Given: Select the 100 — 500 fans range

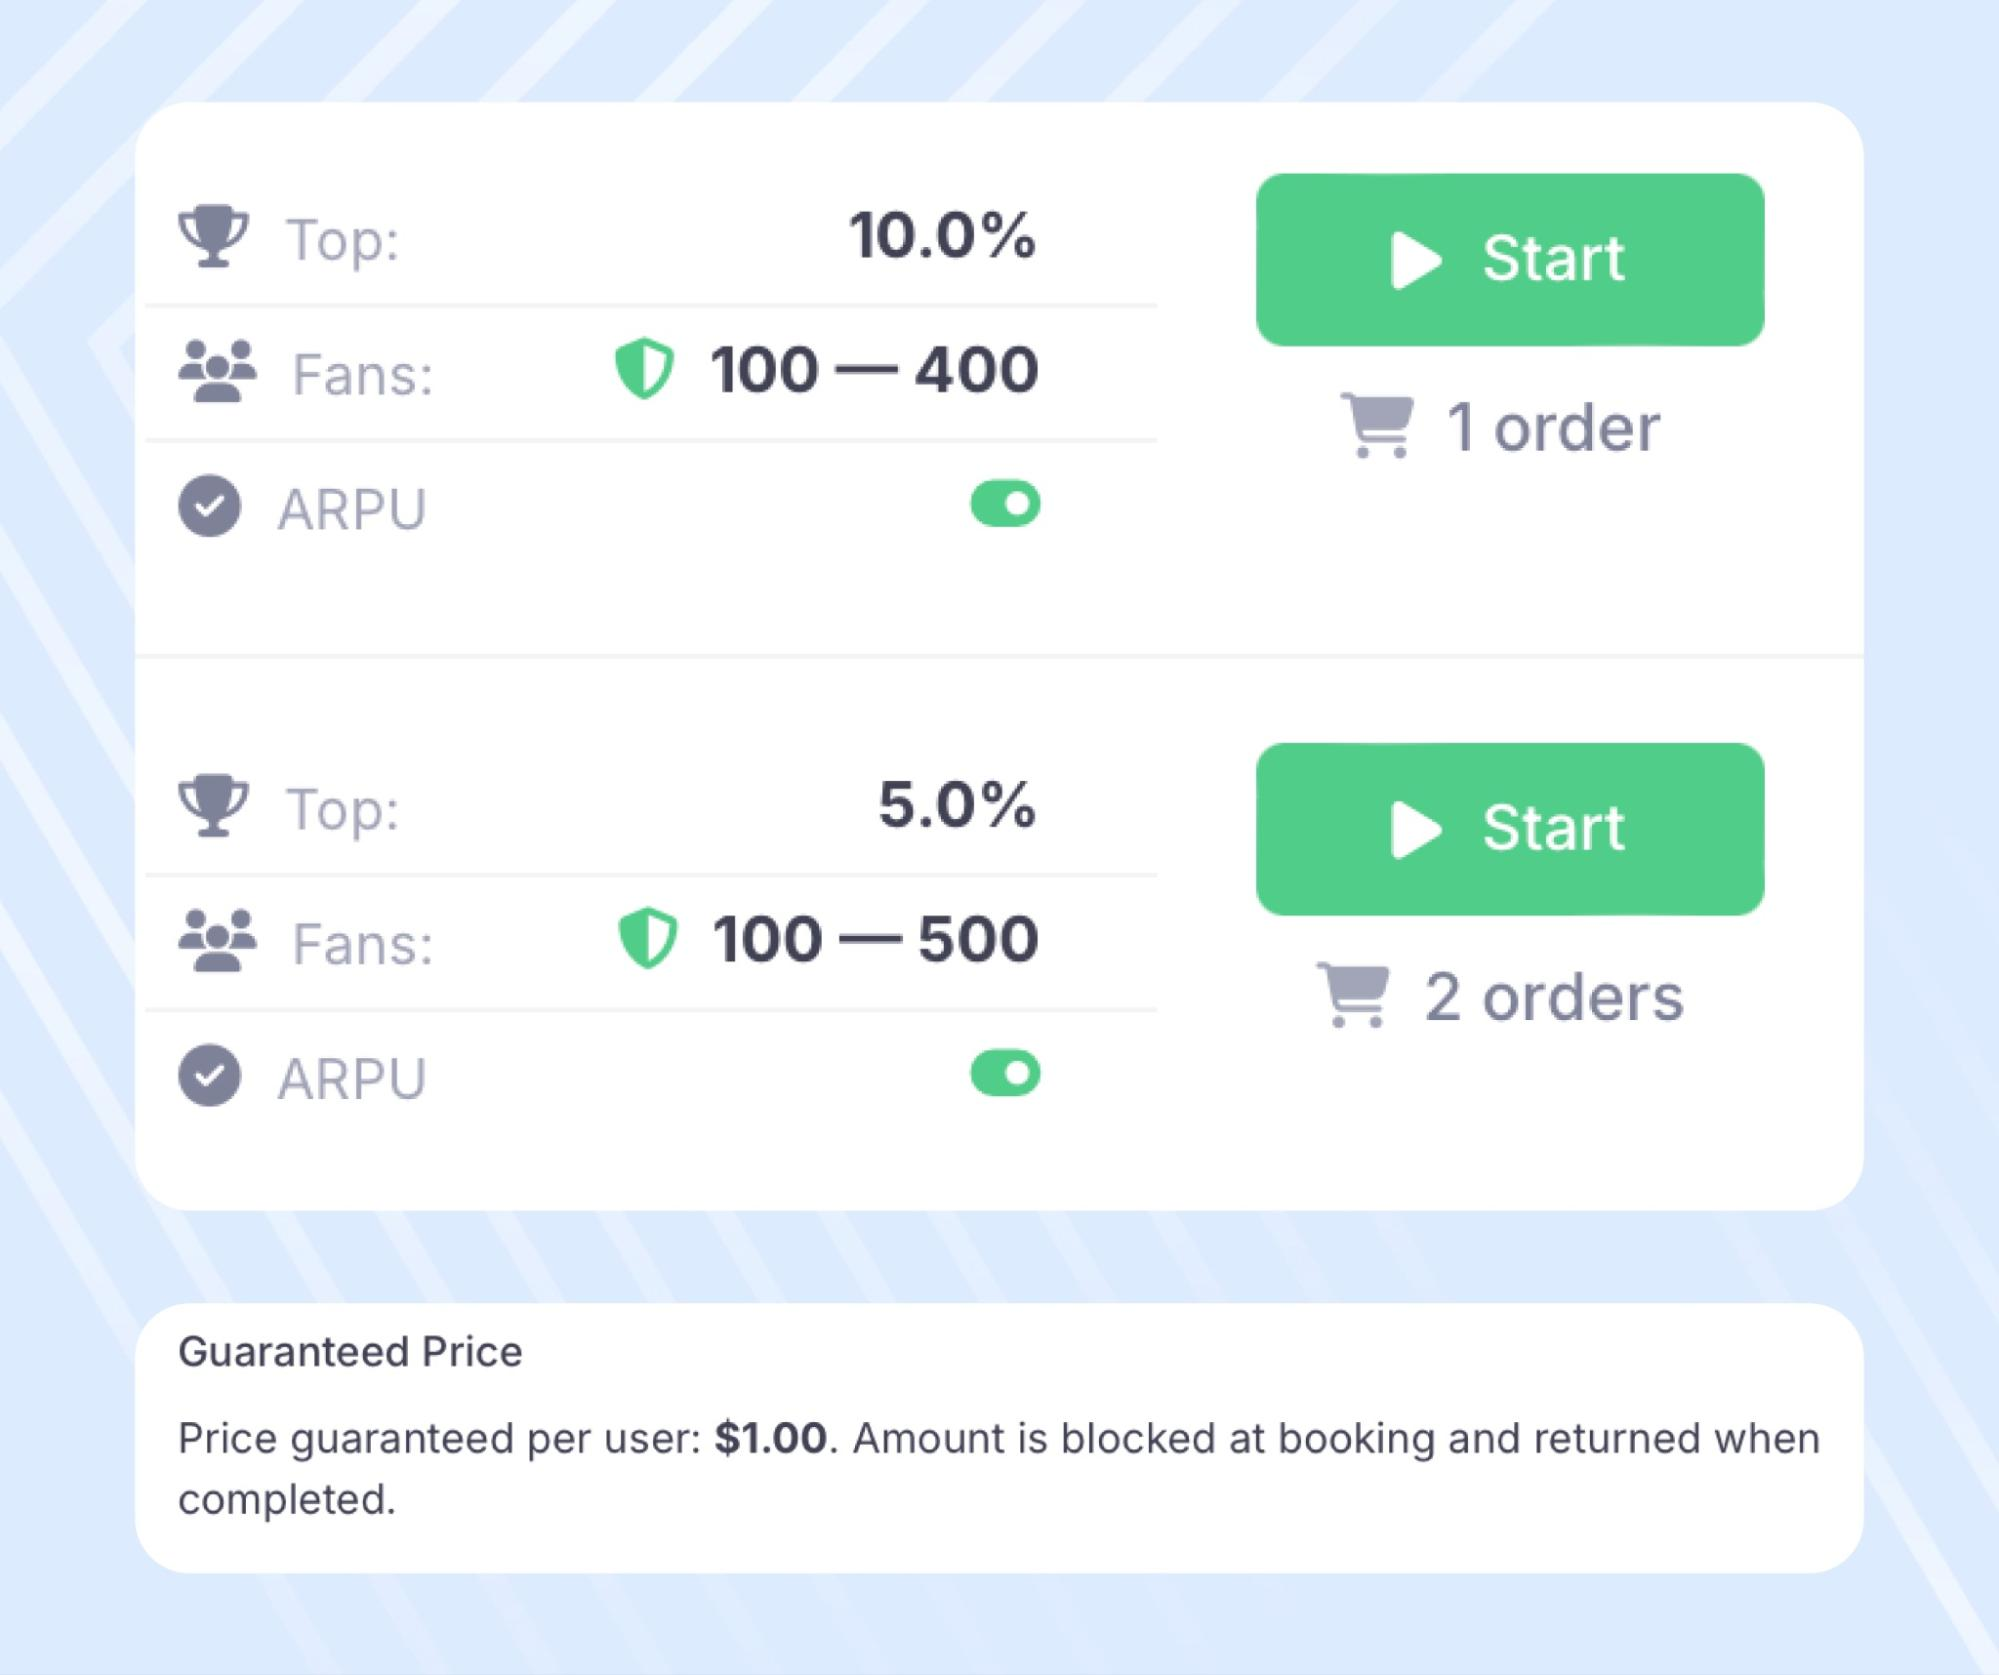Looking at the screenshot, I should (x=875, y=939).
